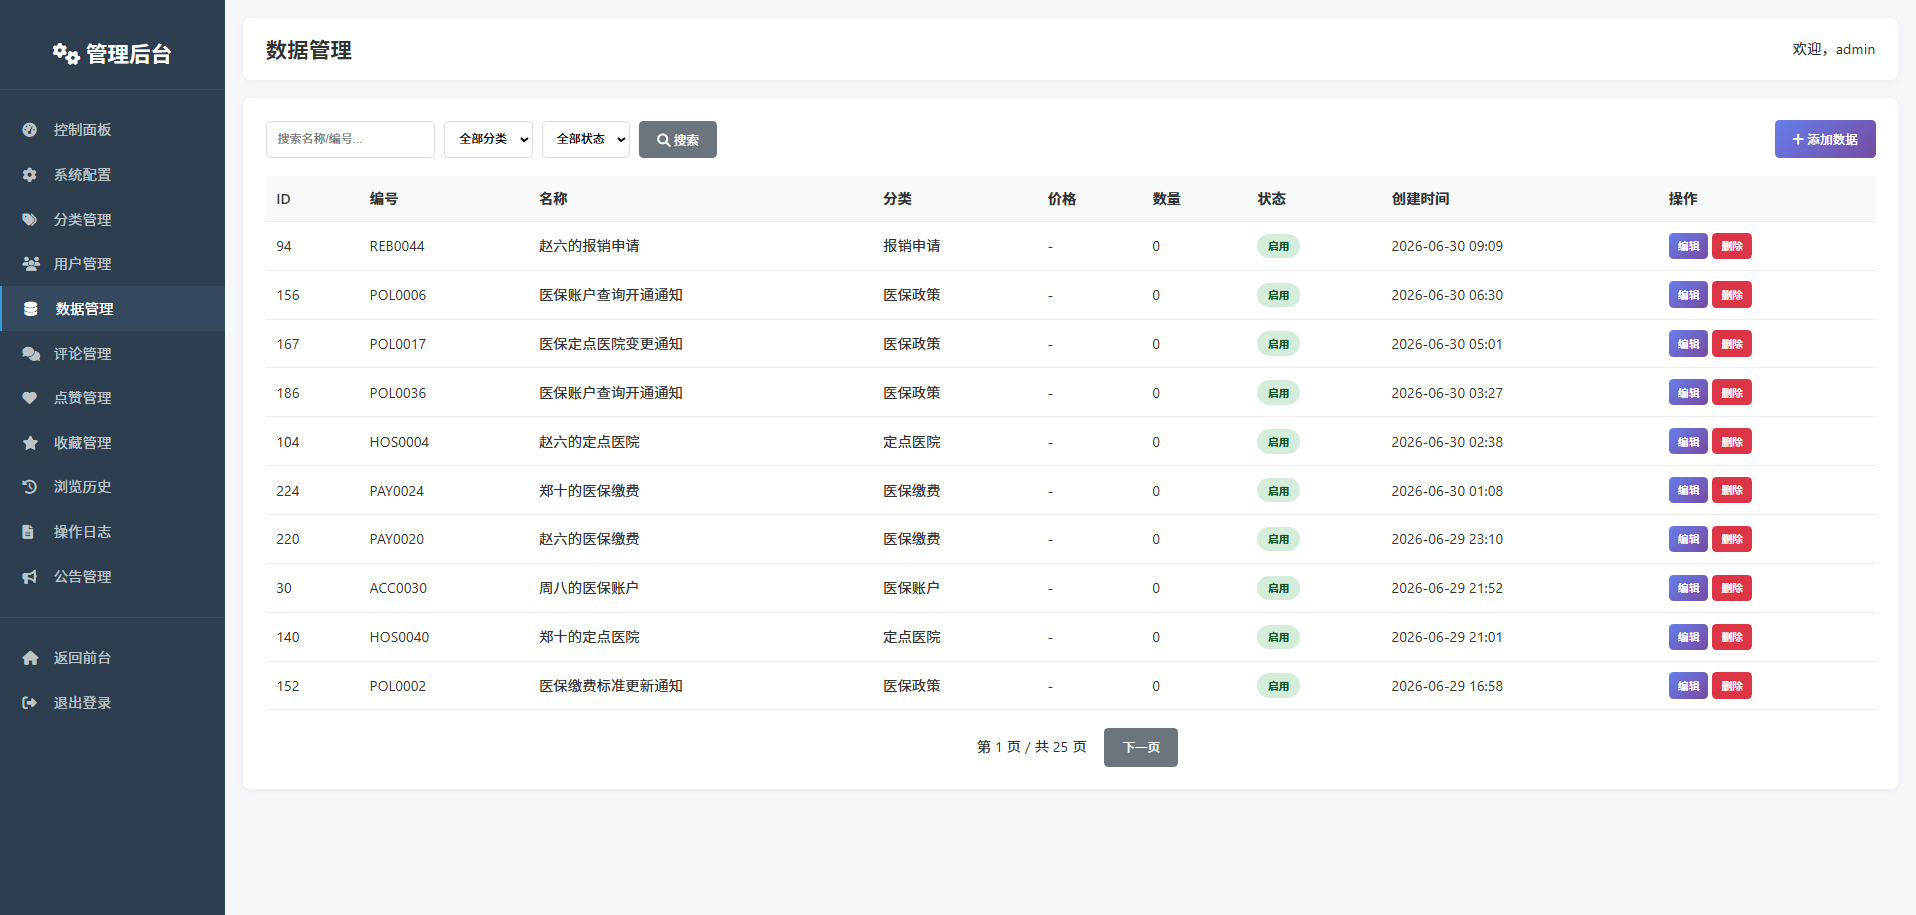
Task: Click the 控制面板 dashboard icon
Action: (30, 130)
